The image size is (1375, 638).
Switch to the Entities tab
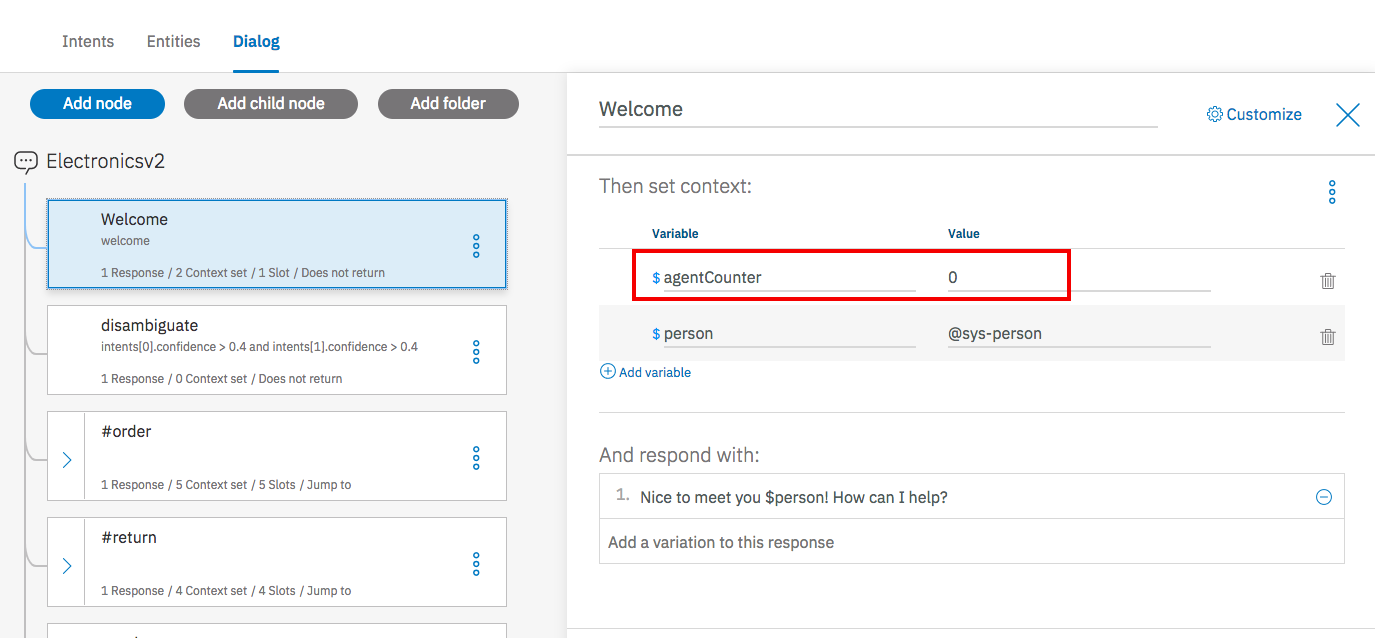point(172,41)
